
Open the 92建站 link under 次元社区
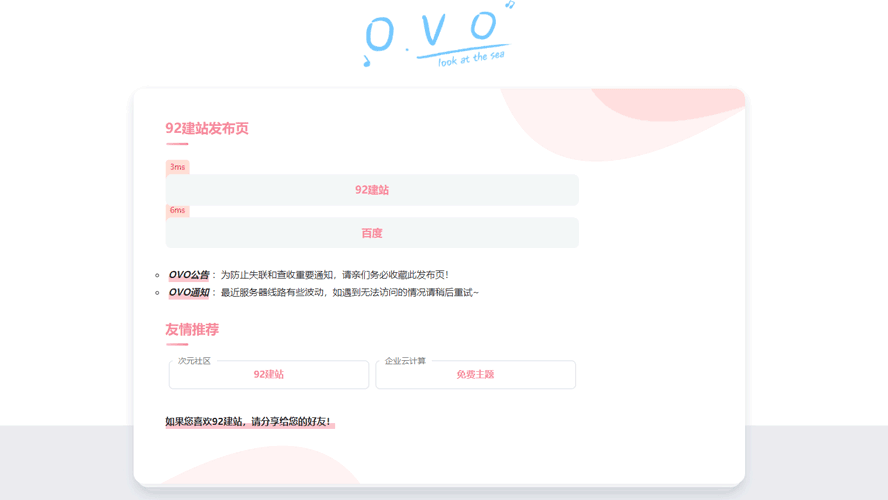point(269,375)
